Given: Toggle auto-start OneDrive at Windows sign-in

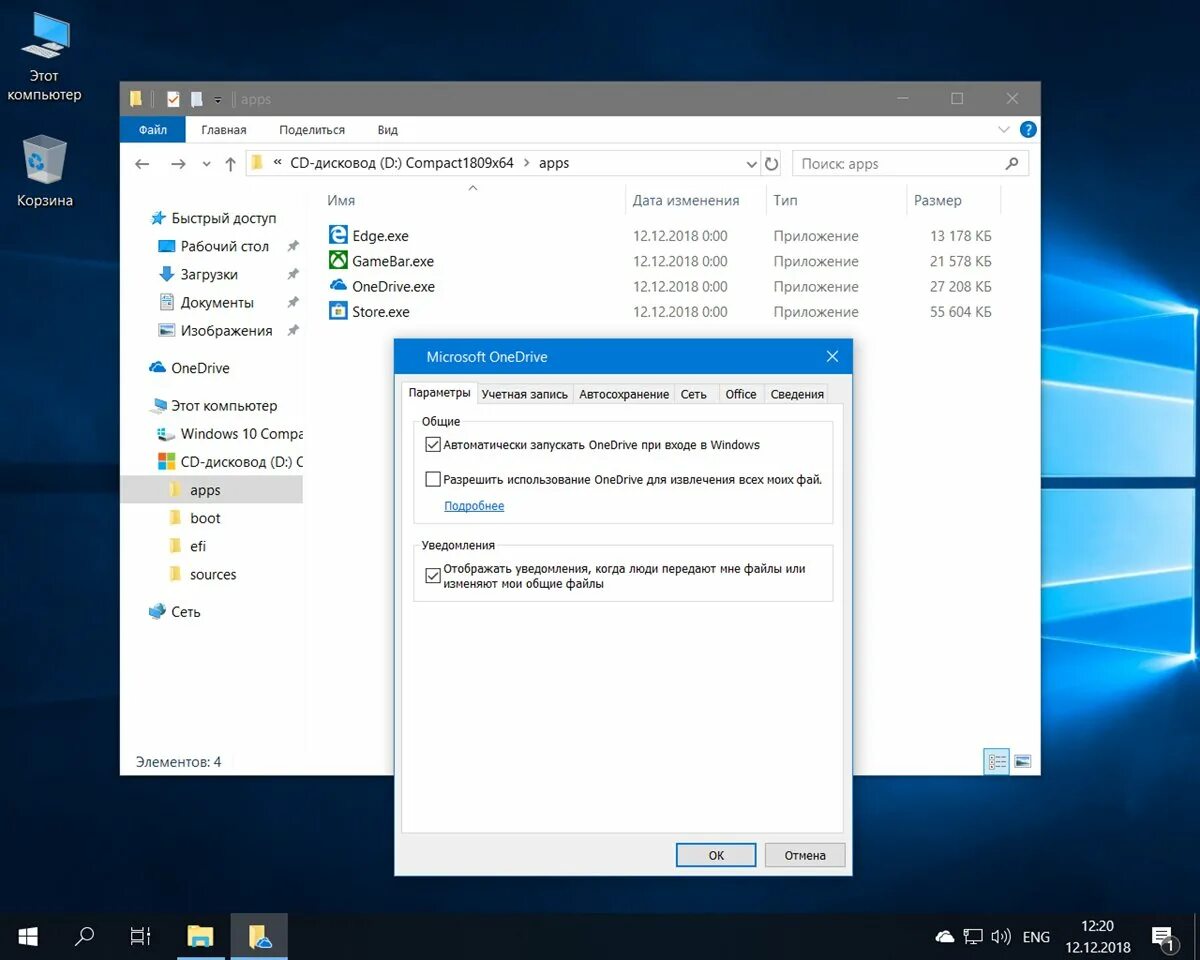Looking at the screenshot, I should 433,445.
